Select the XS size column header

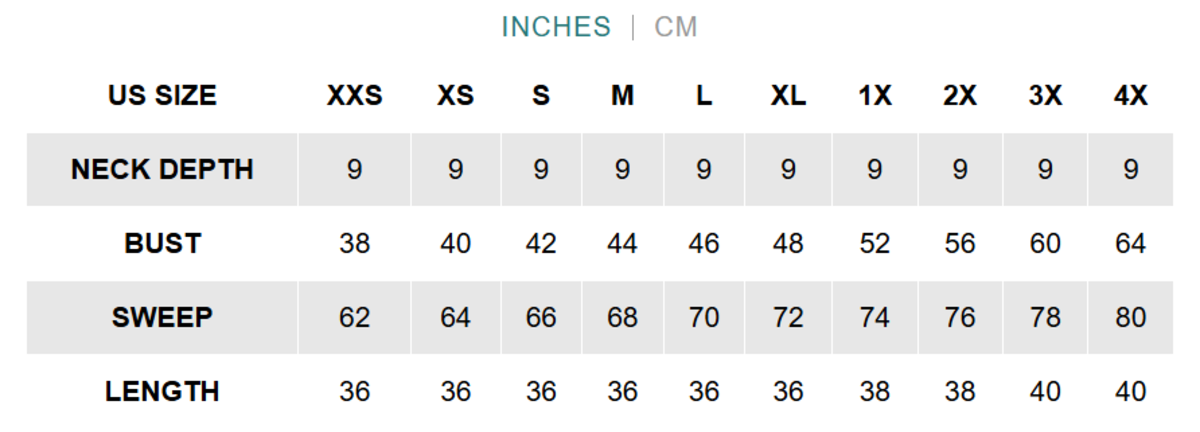(x=455, y=96)
